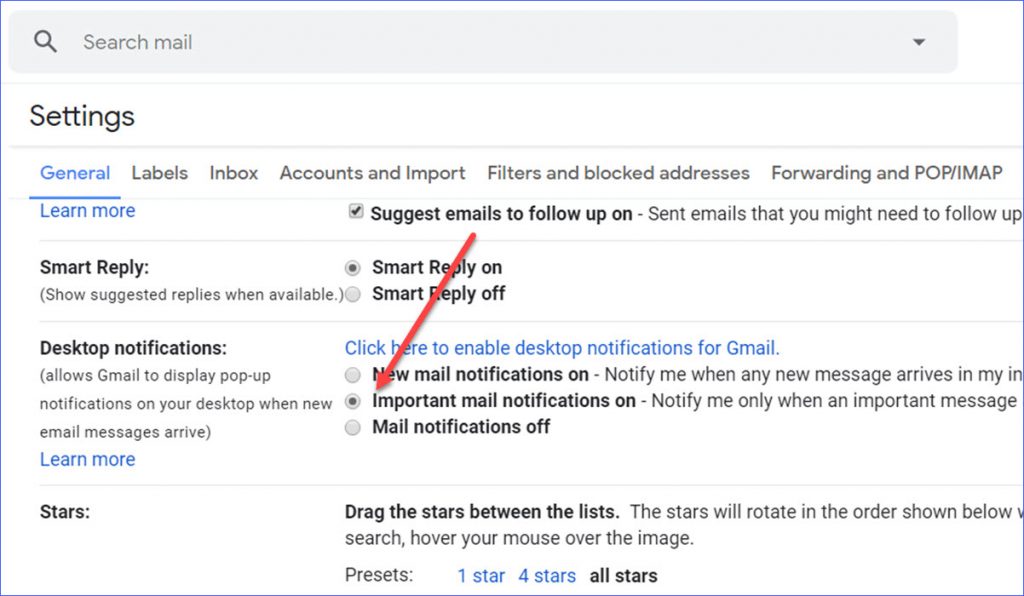The width and height of the screenshot is (1024, 596).
Task: Open Learn more under Desktop notifications
Action: point(87,459)
